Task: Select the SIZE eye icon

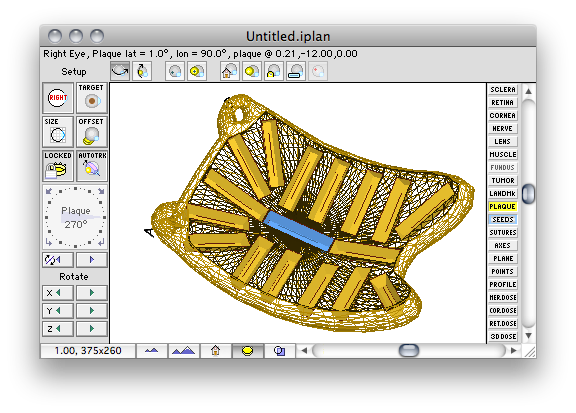Action: (x=58, y=132)
